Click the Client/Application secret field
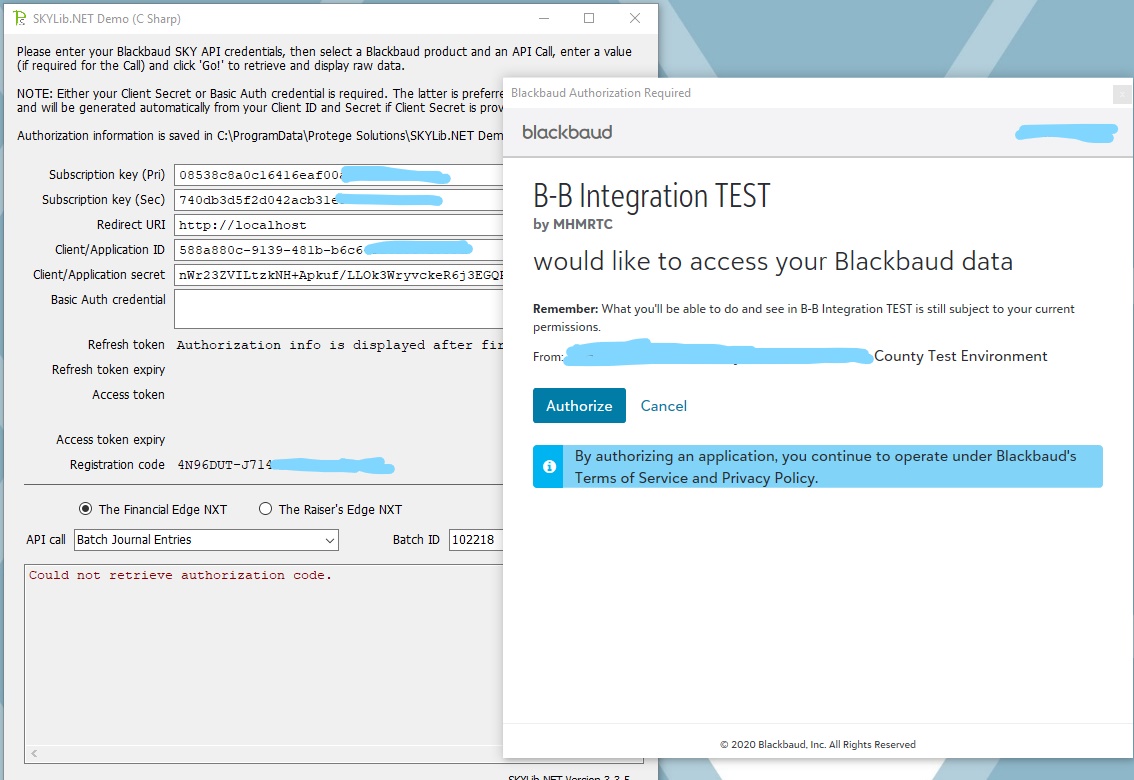Screen dimensions: 1134x780 (338, 275)
